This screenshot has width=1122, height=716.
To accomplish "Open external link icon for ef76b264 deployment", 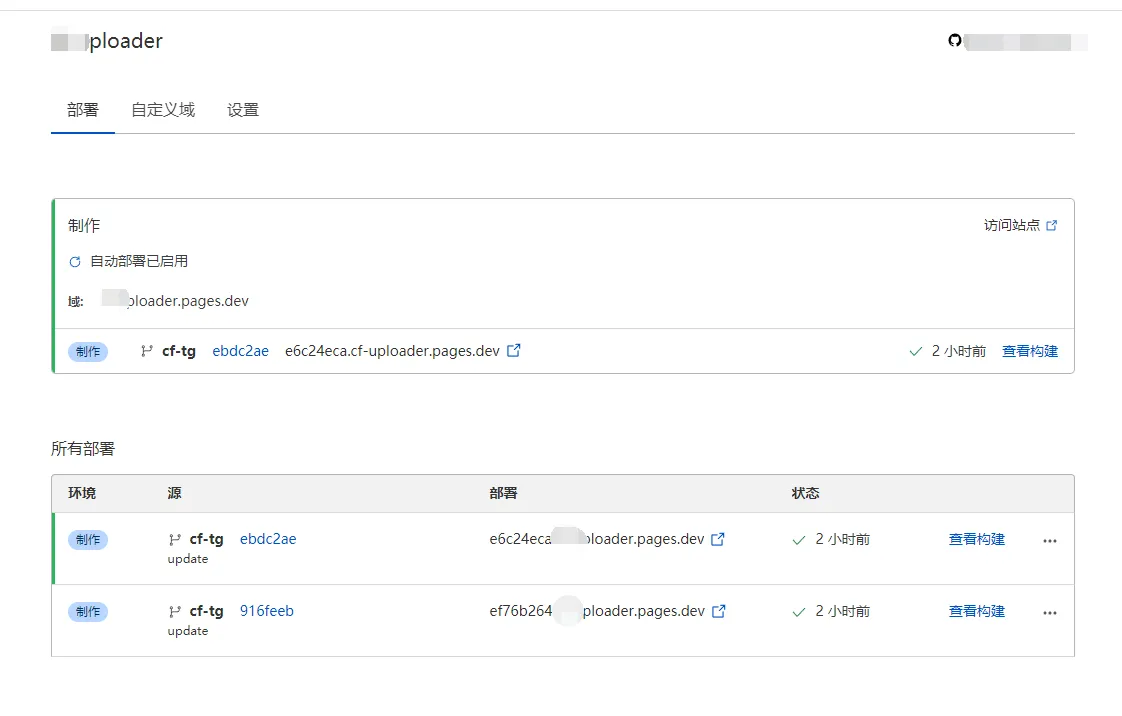I will [x=718, y=611].
